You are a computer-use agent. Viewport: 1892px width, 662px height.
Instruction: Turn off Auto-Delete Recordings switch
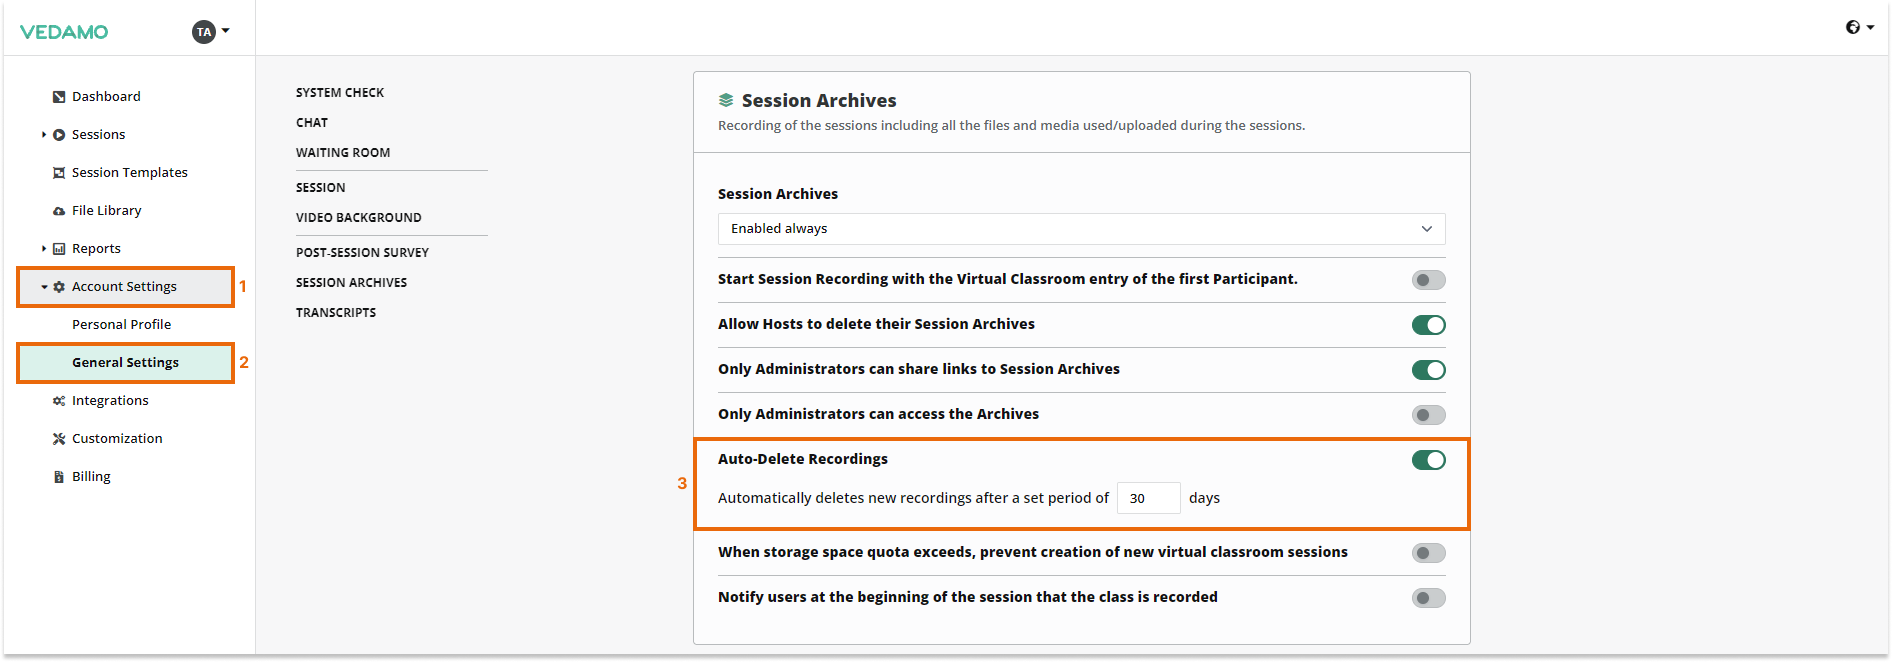1428,460
